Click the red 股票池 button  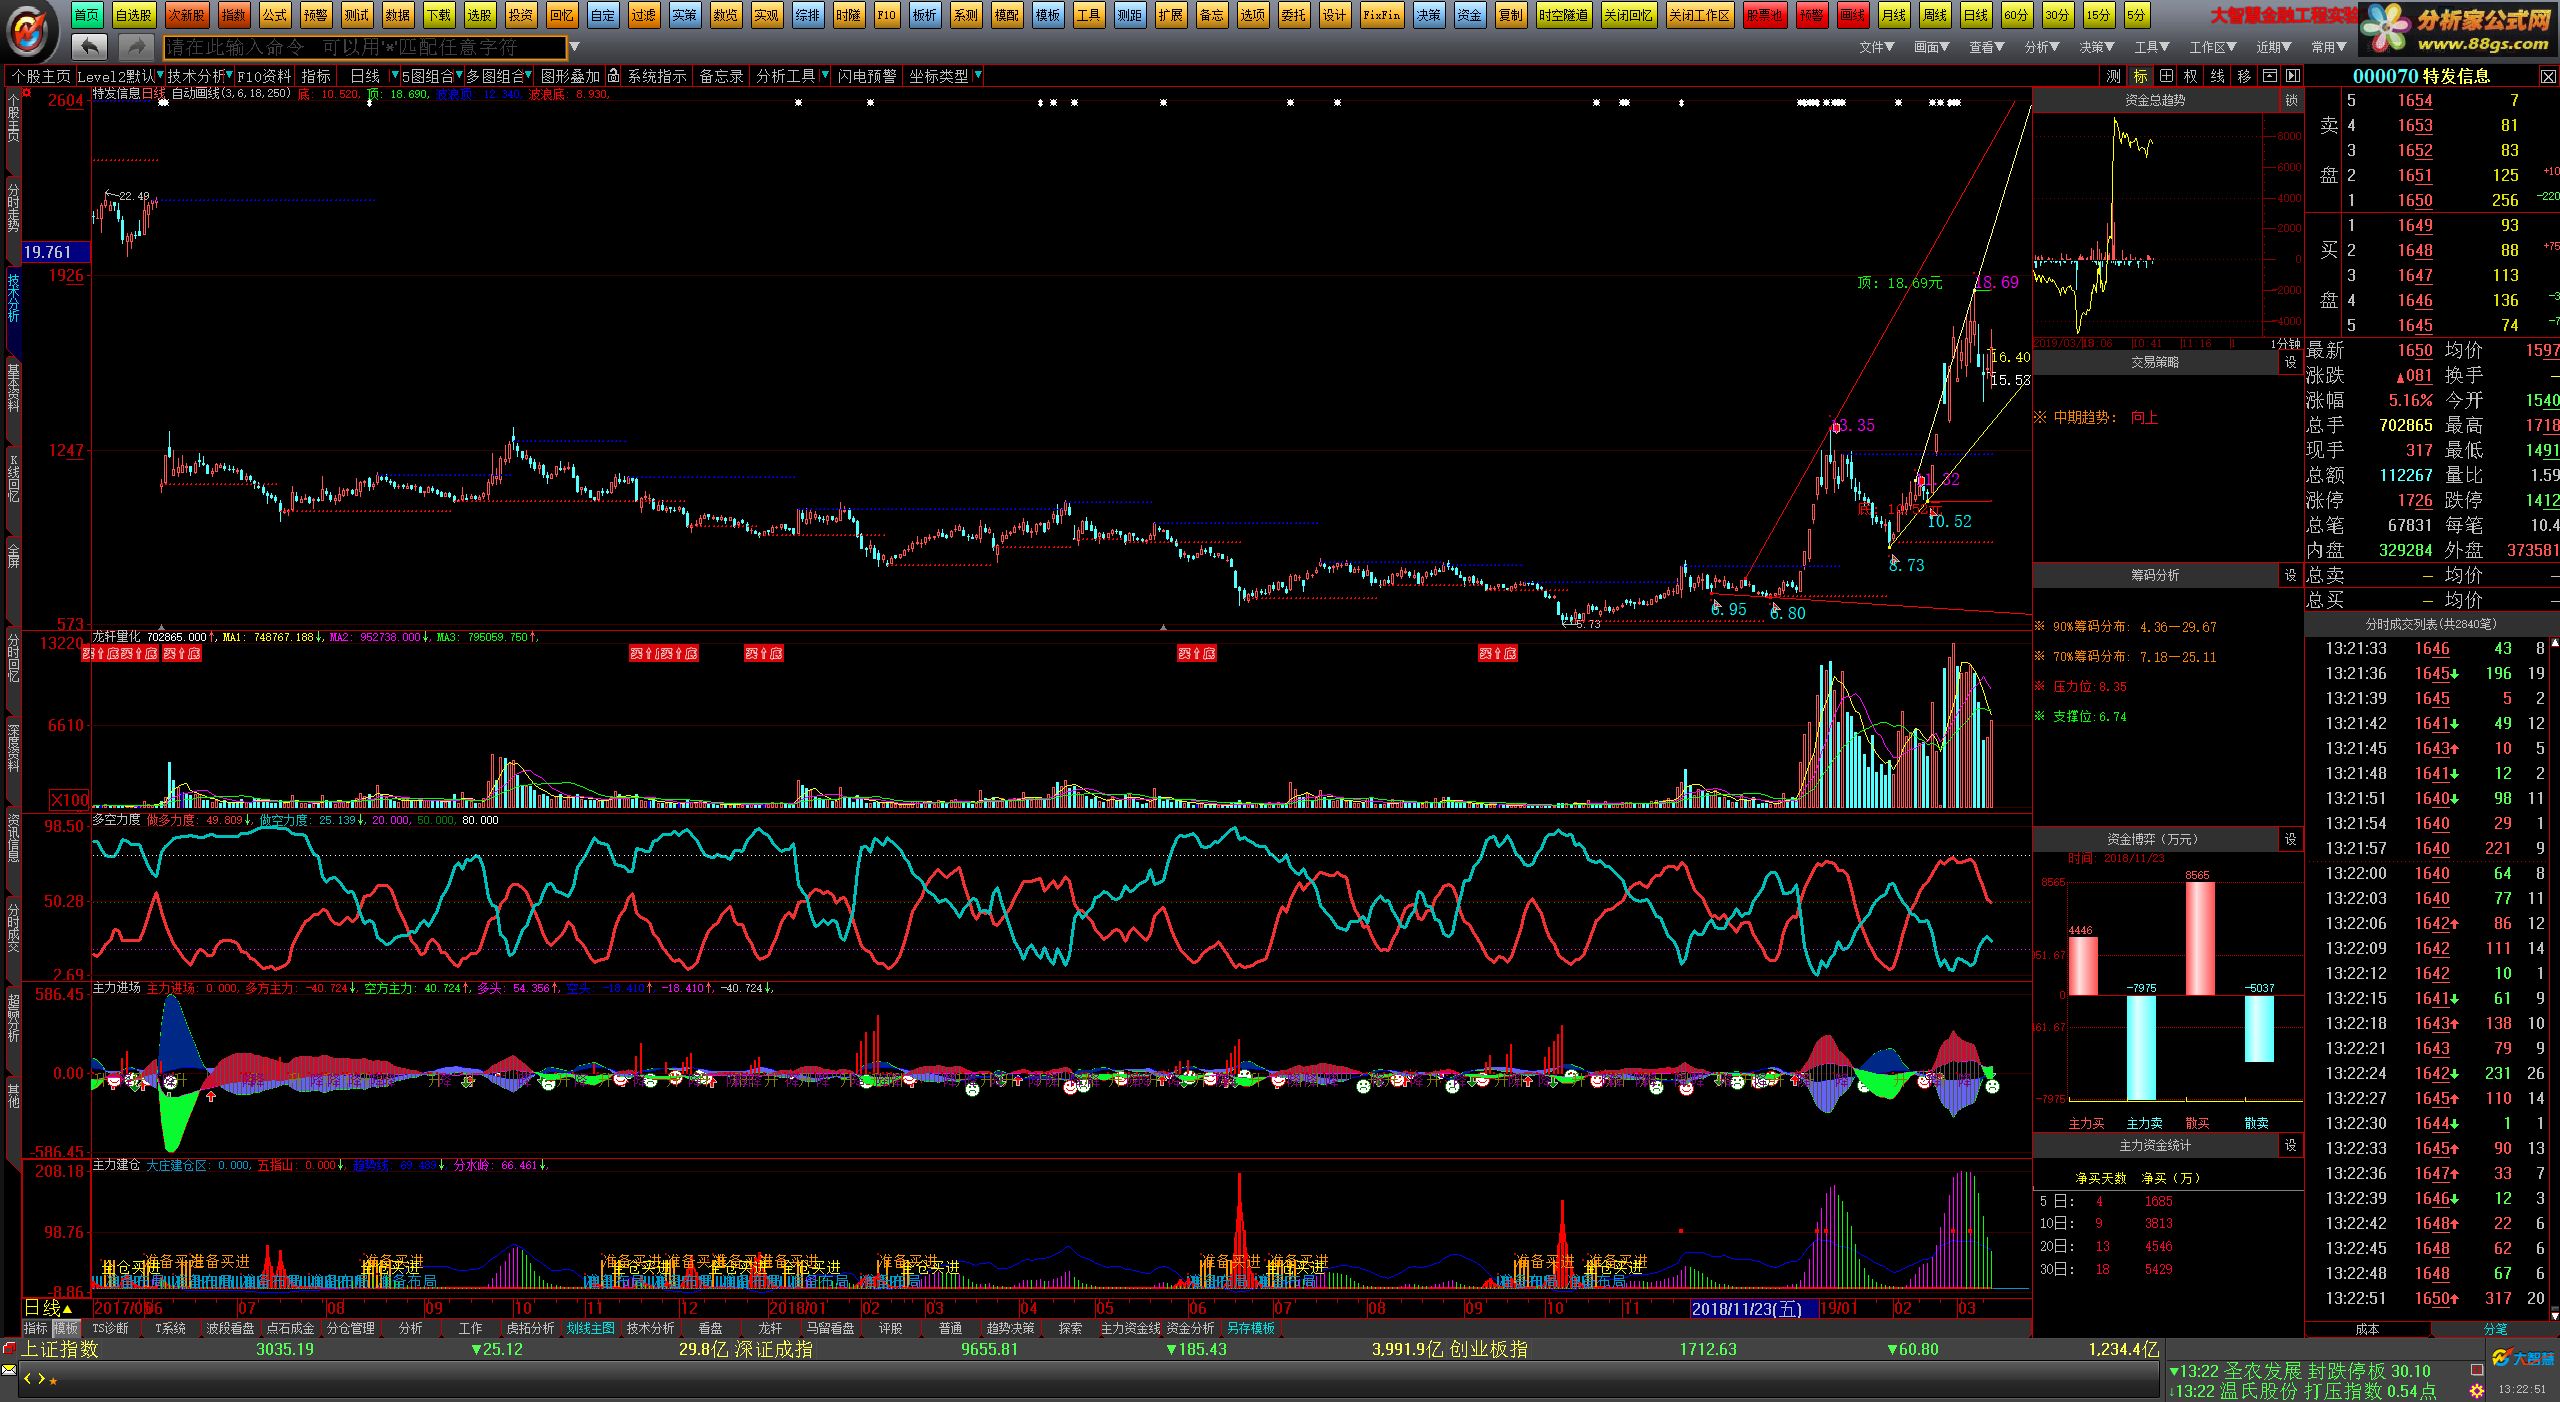pyautogui.click(x=1764, y=15)
